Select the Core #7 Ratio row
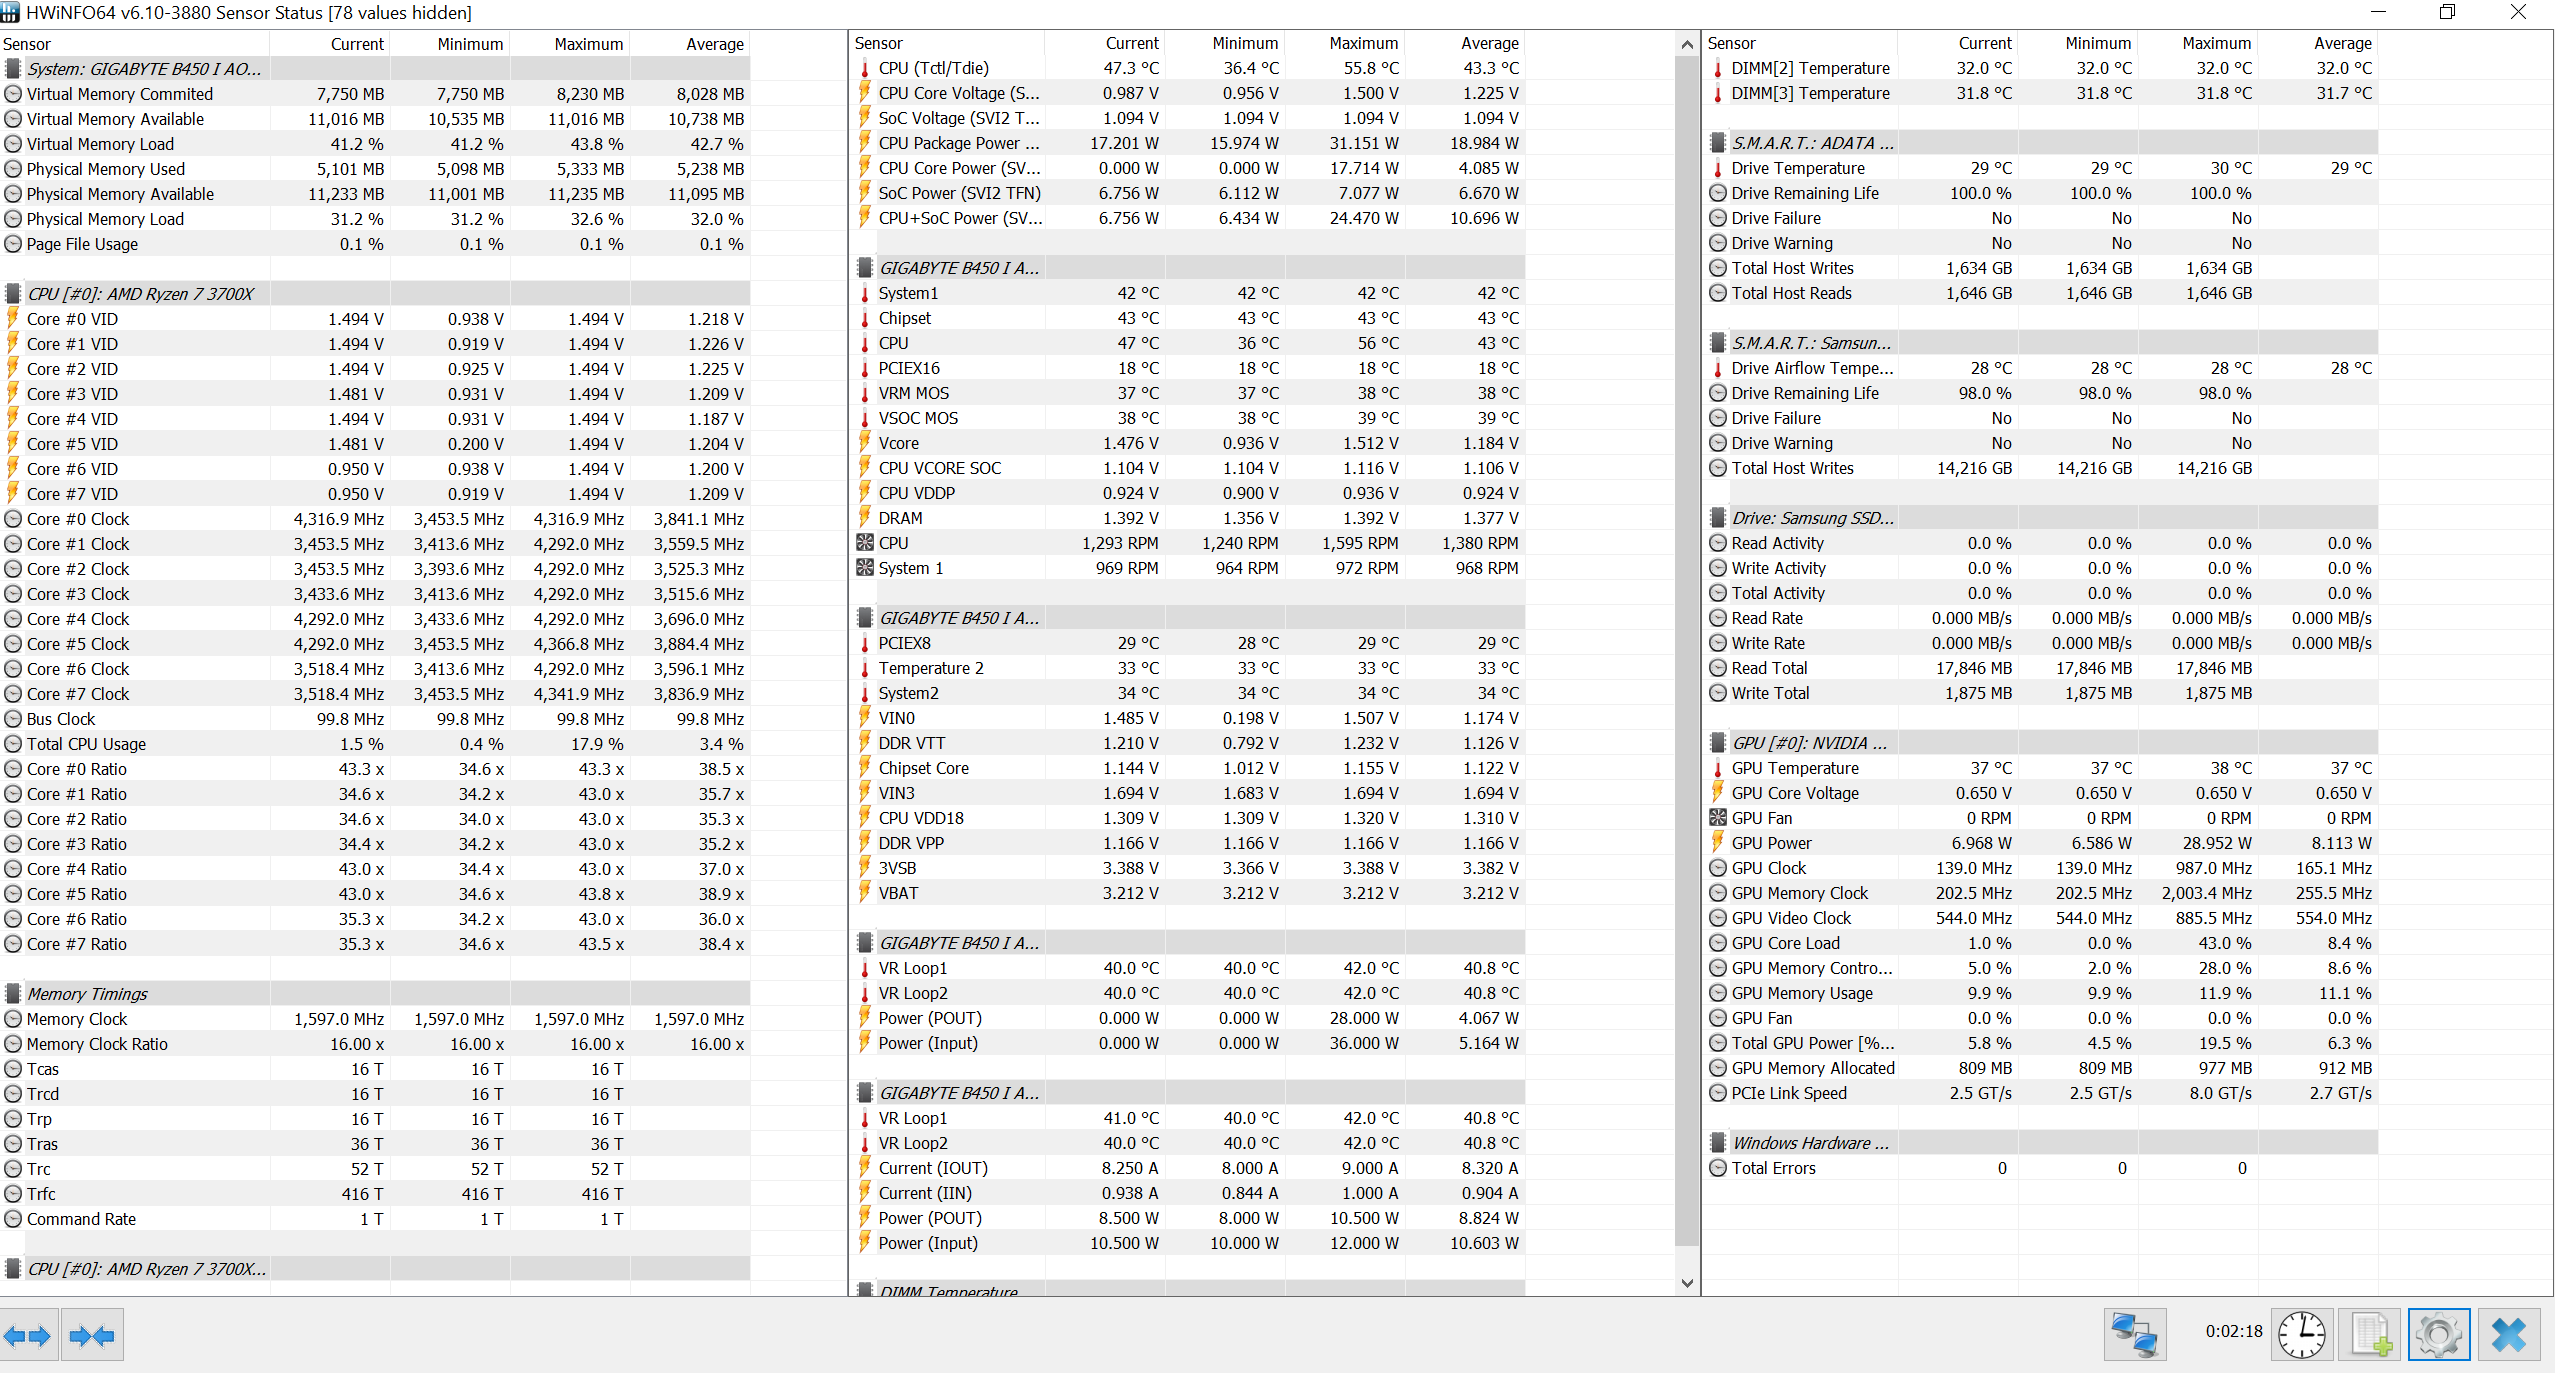2555x1373 pixels. pos(376,944)
